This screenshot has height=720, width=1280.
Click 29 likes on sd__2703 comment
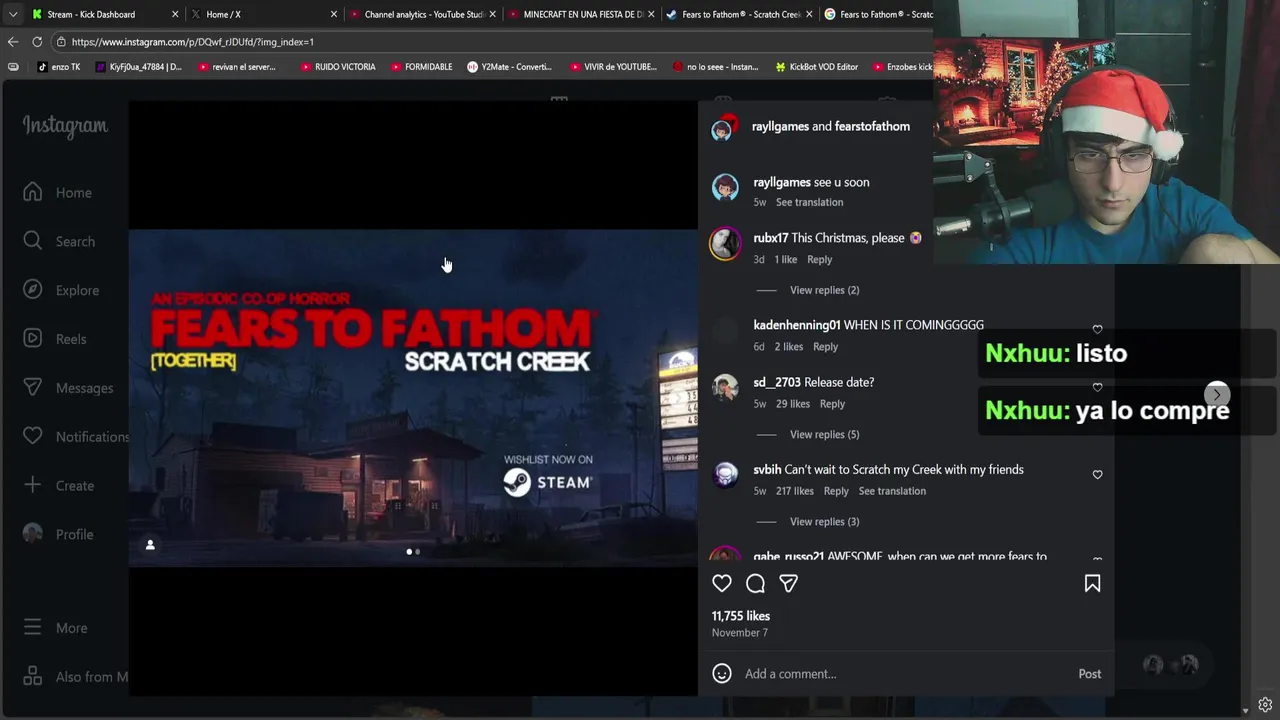point(793,404)
